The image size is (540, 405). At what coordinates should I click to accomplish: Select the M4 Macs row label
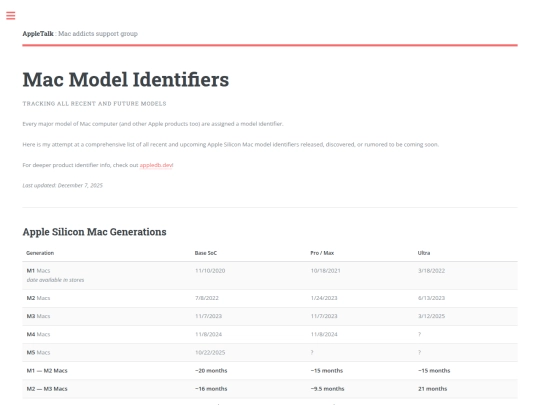(x=38, y=334)
